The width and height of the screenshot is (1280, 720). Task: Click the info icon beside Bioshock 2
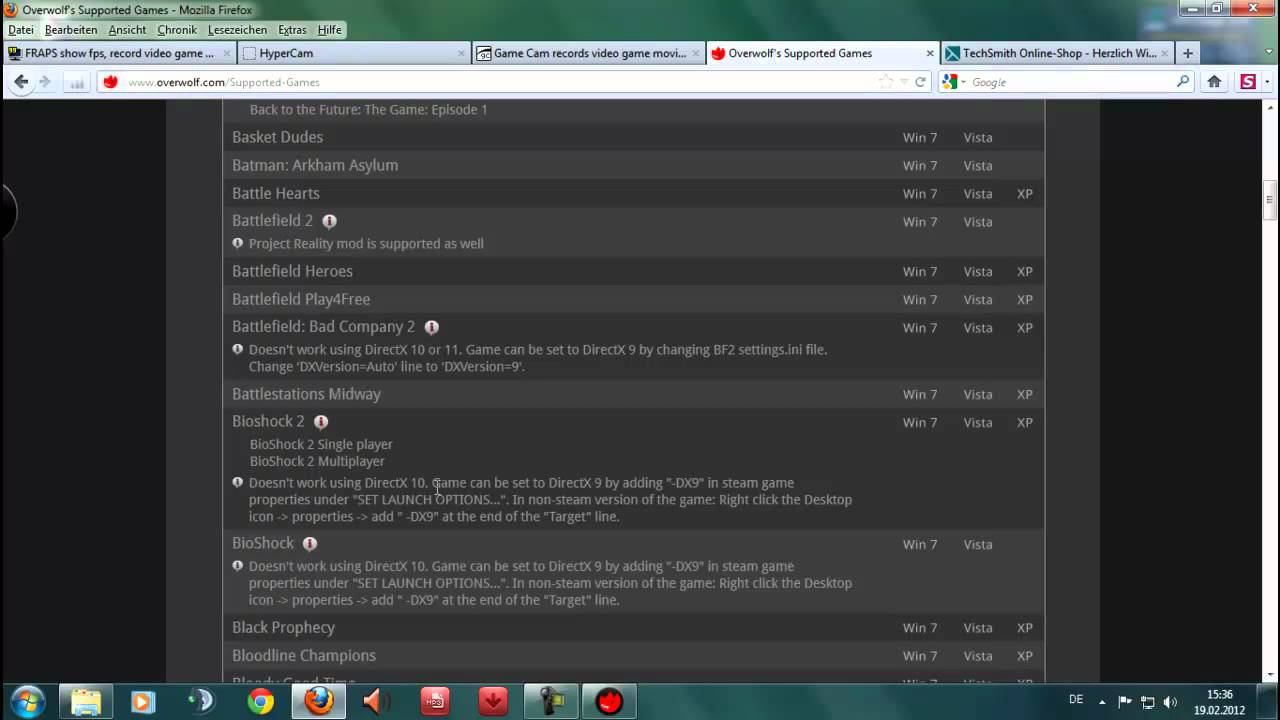click(321, 422)
